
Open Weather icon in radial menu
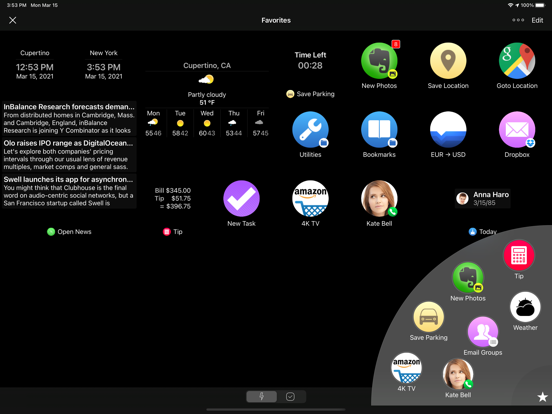tap(525, 307)
